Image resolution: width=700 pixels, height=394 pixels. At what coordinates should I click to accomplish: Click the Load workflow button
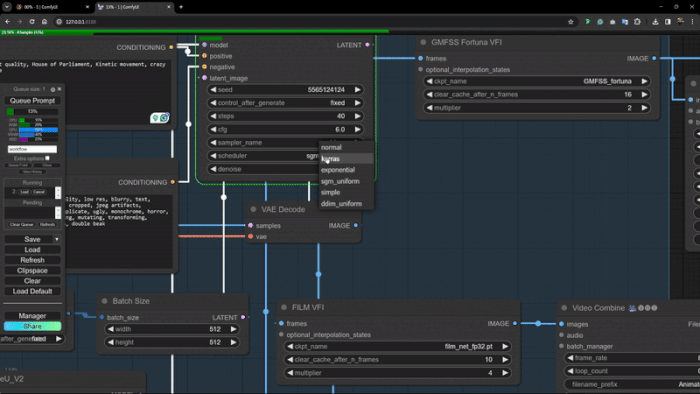click(x=32, y=250)
